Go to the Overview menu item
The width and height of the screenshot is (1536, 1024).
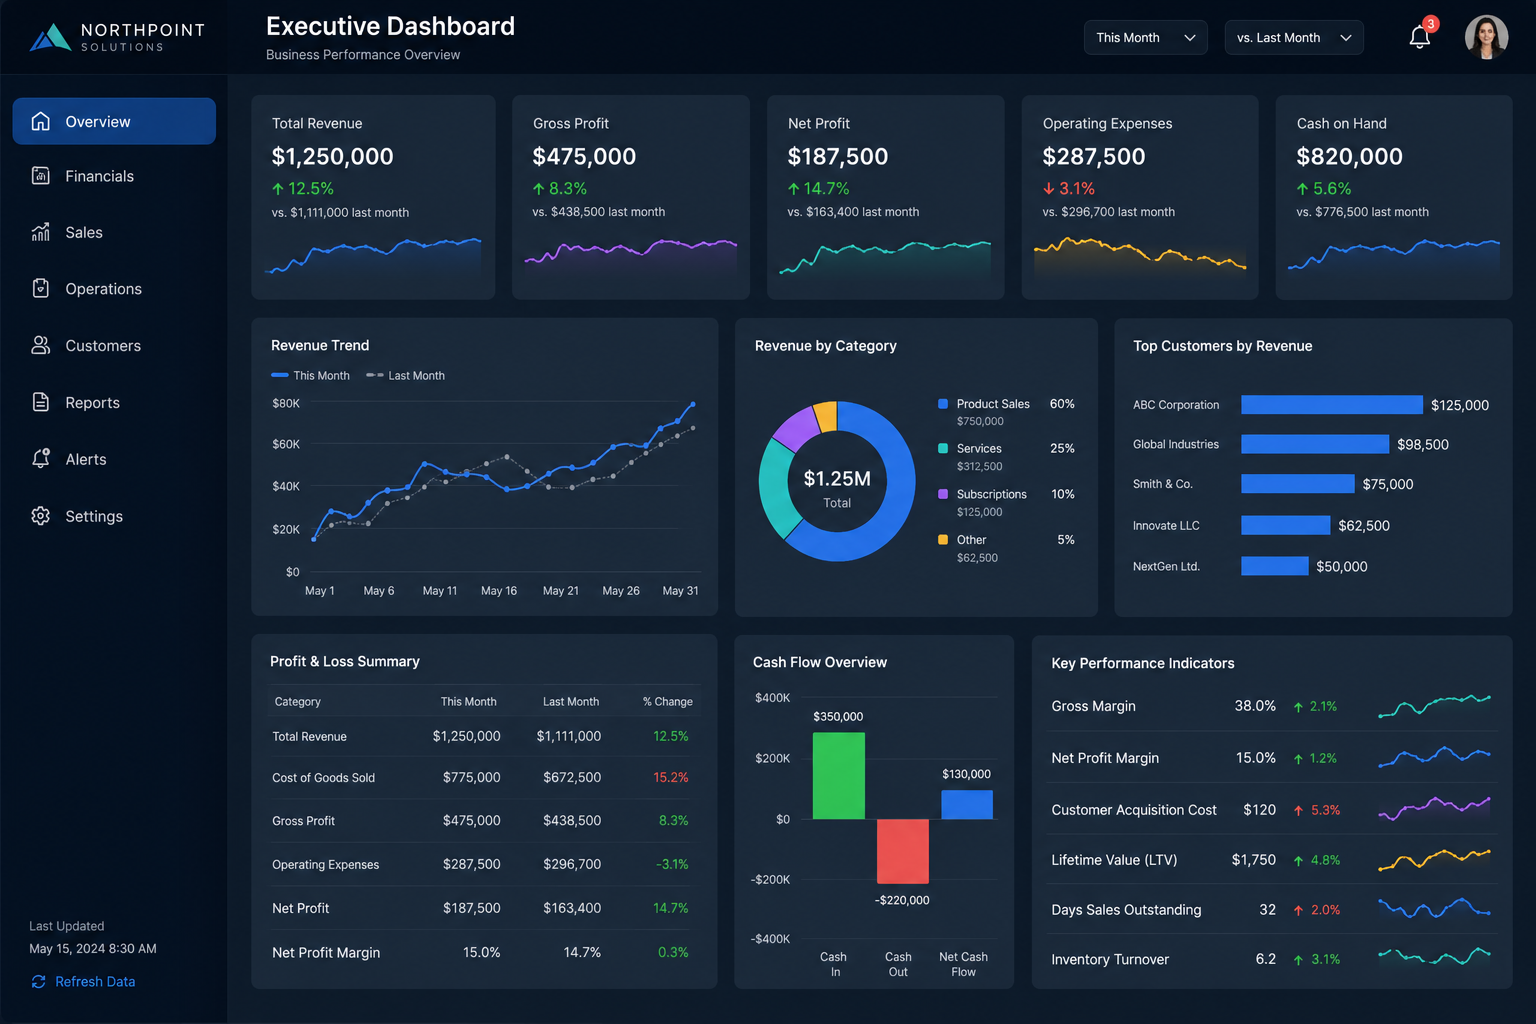[114, 121]
